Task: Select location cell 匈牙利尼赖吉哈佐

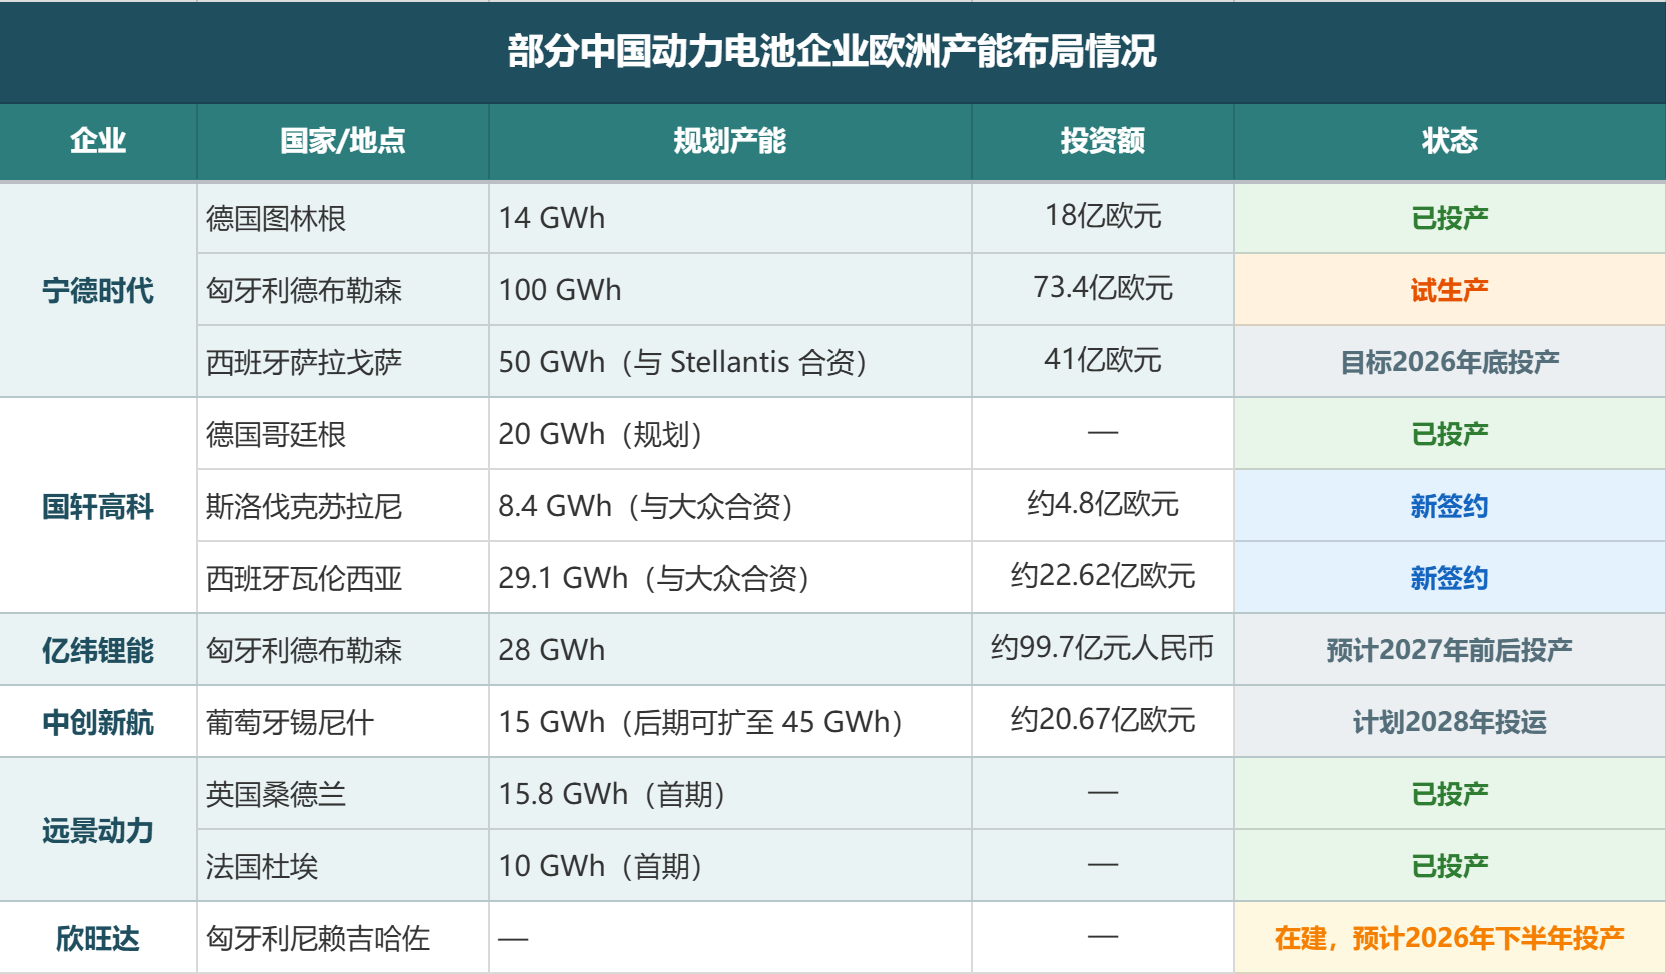Action: point(343,938)
